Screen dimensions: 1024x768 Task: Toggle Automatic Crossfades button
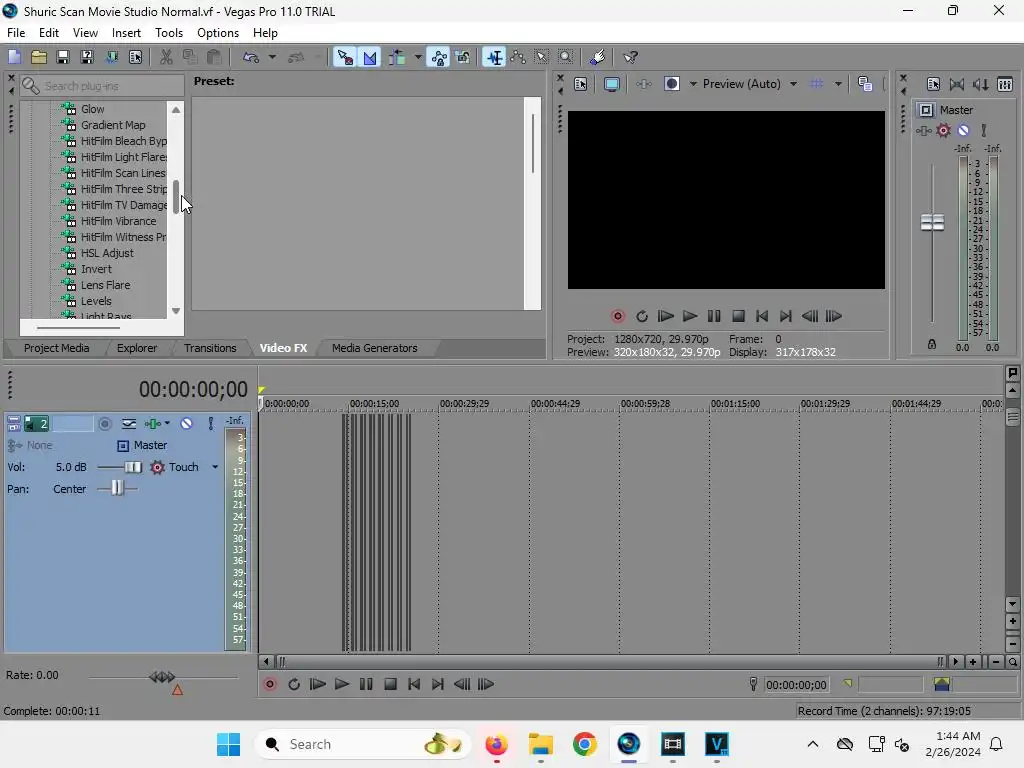[370, 57]
